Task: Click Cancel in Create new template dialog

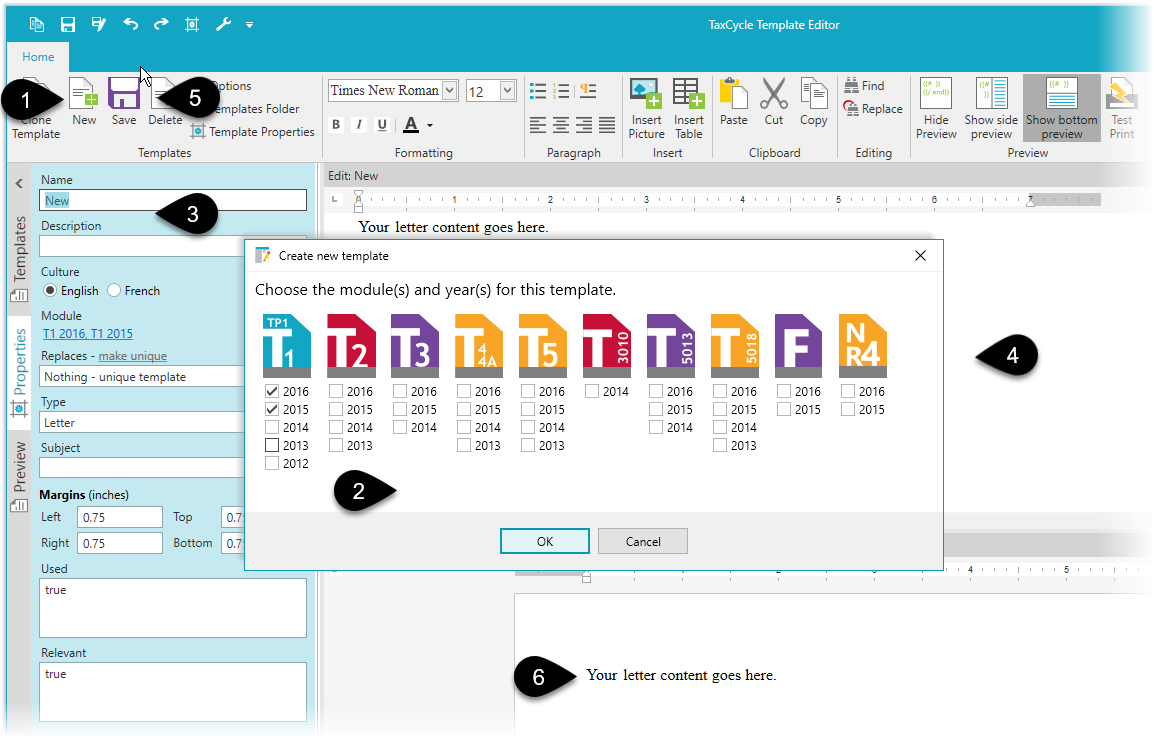Action: pyautogui.click(x=643, y=541)
